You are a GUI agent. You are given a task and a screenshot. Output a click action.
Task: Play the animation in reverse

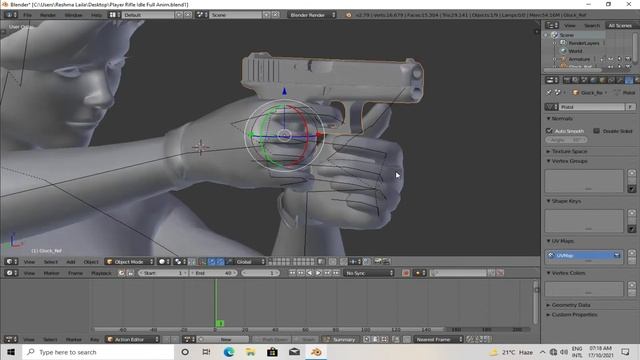[x=310, y=273]
